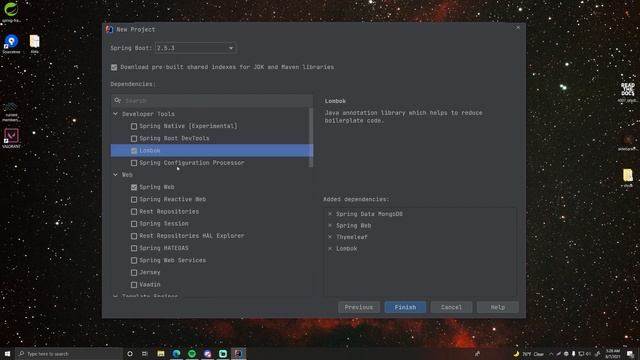Open File Explorer from the taskbar
The height and width of the screenshot is (360, 640).
pos(161,353)
